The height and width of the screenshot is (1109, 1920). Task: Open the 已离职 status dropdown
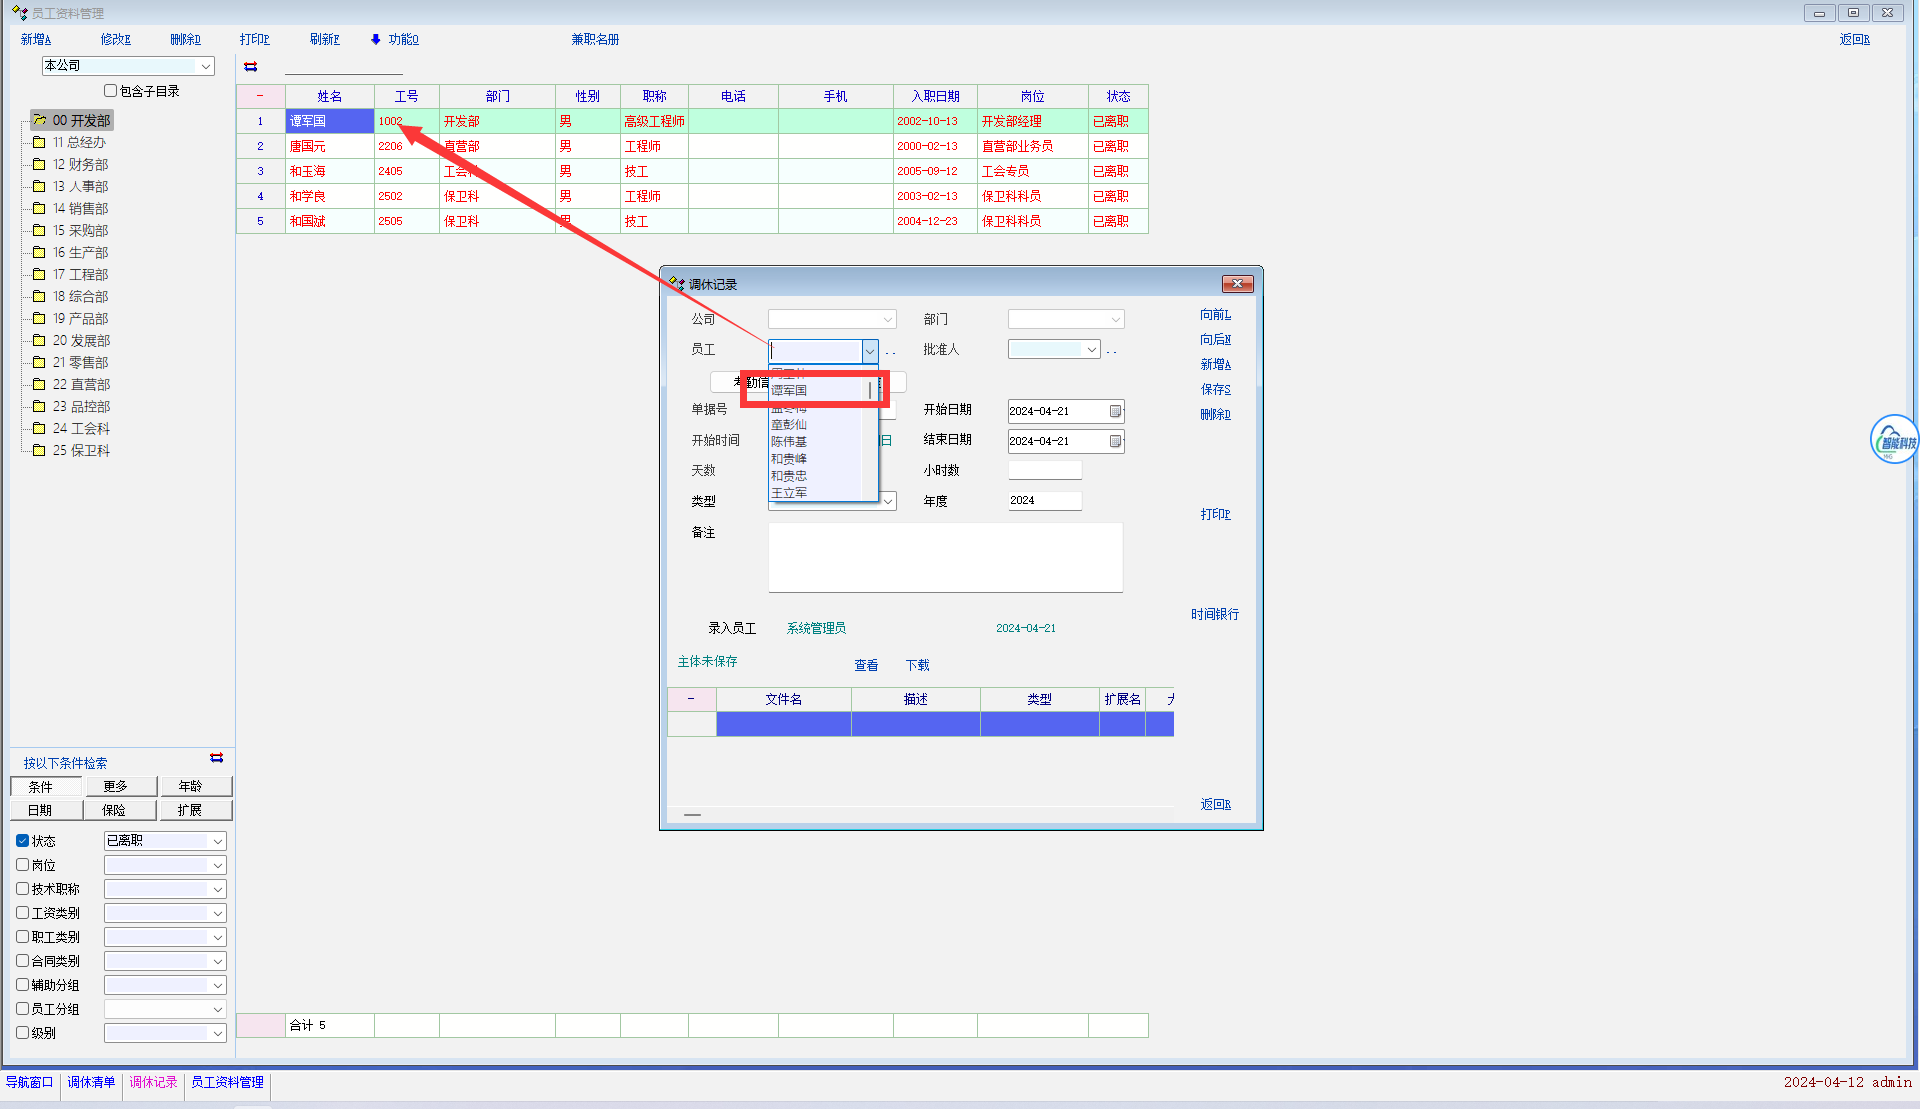click(217, 841)
